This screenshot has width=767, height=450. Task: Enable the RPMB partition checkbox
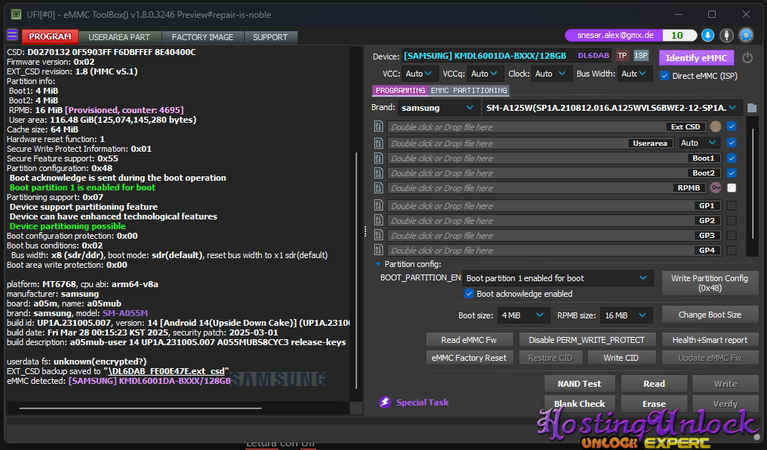(732, 188)
